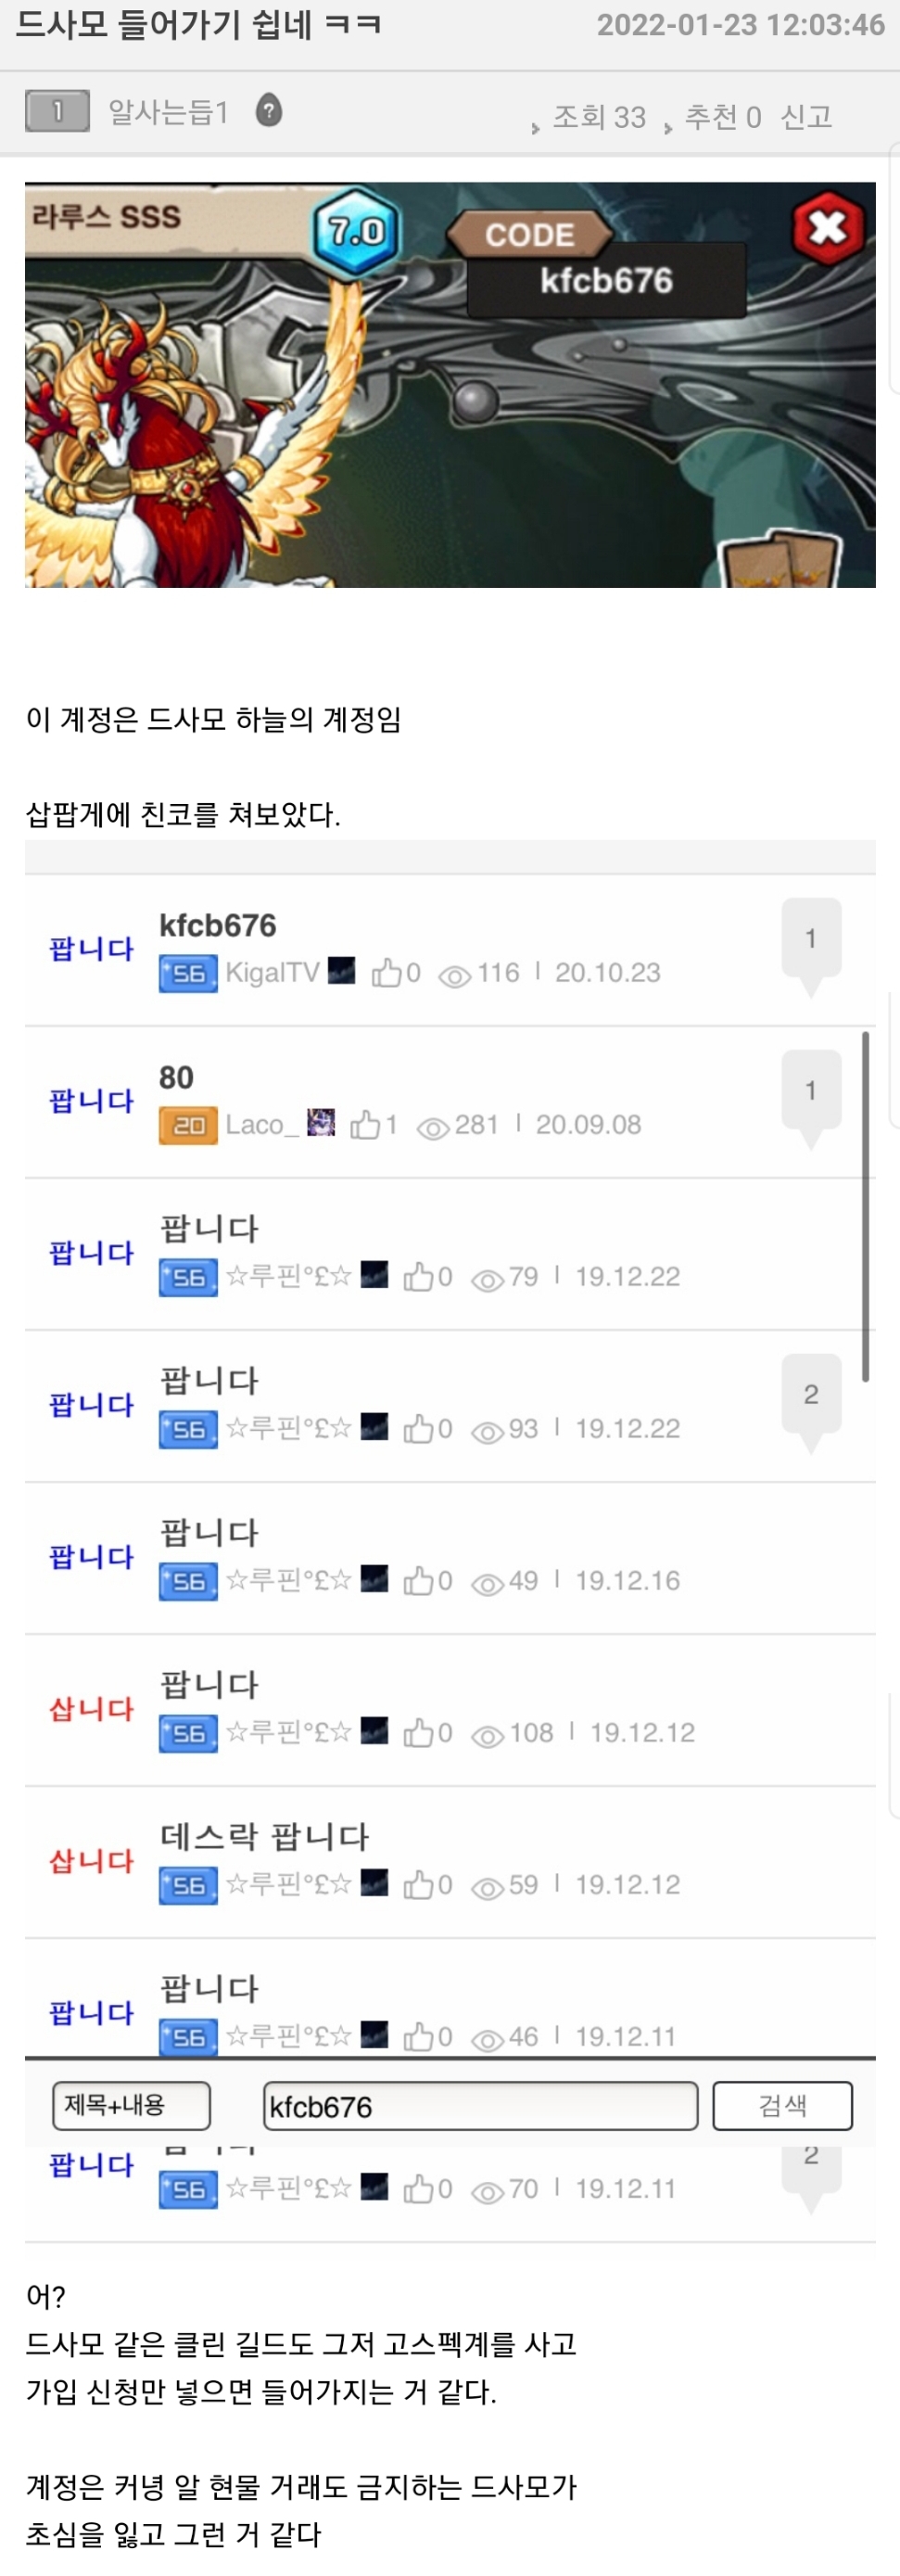Click the level 20 badge next to Laco_
Screen dimensions: 900x2576
click(188, 1125)
